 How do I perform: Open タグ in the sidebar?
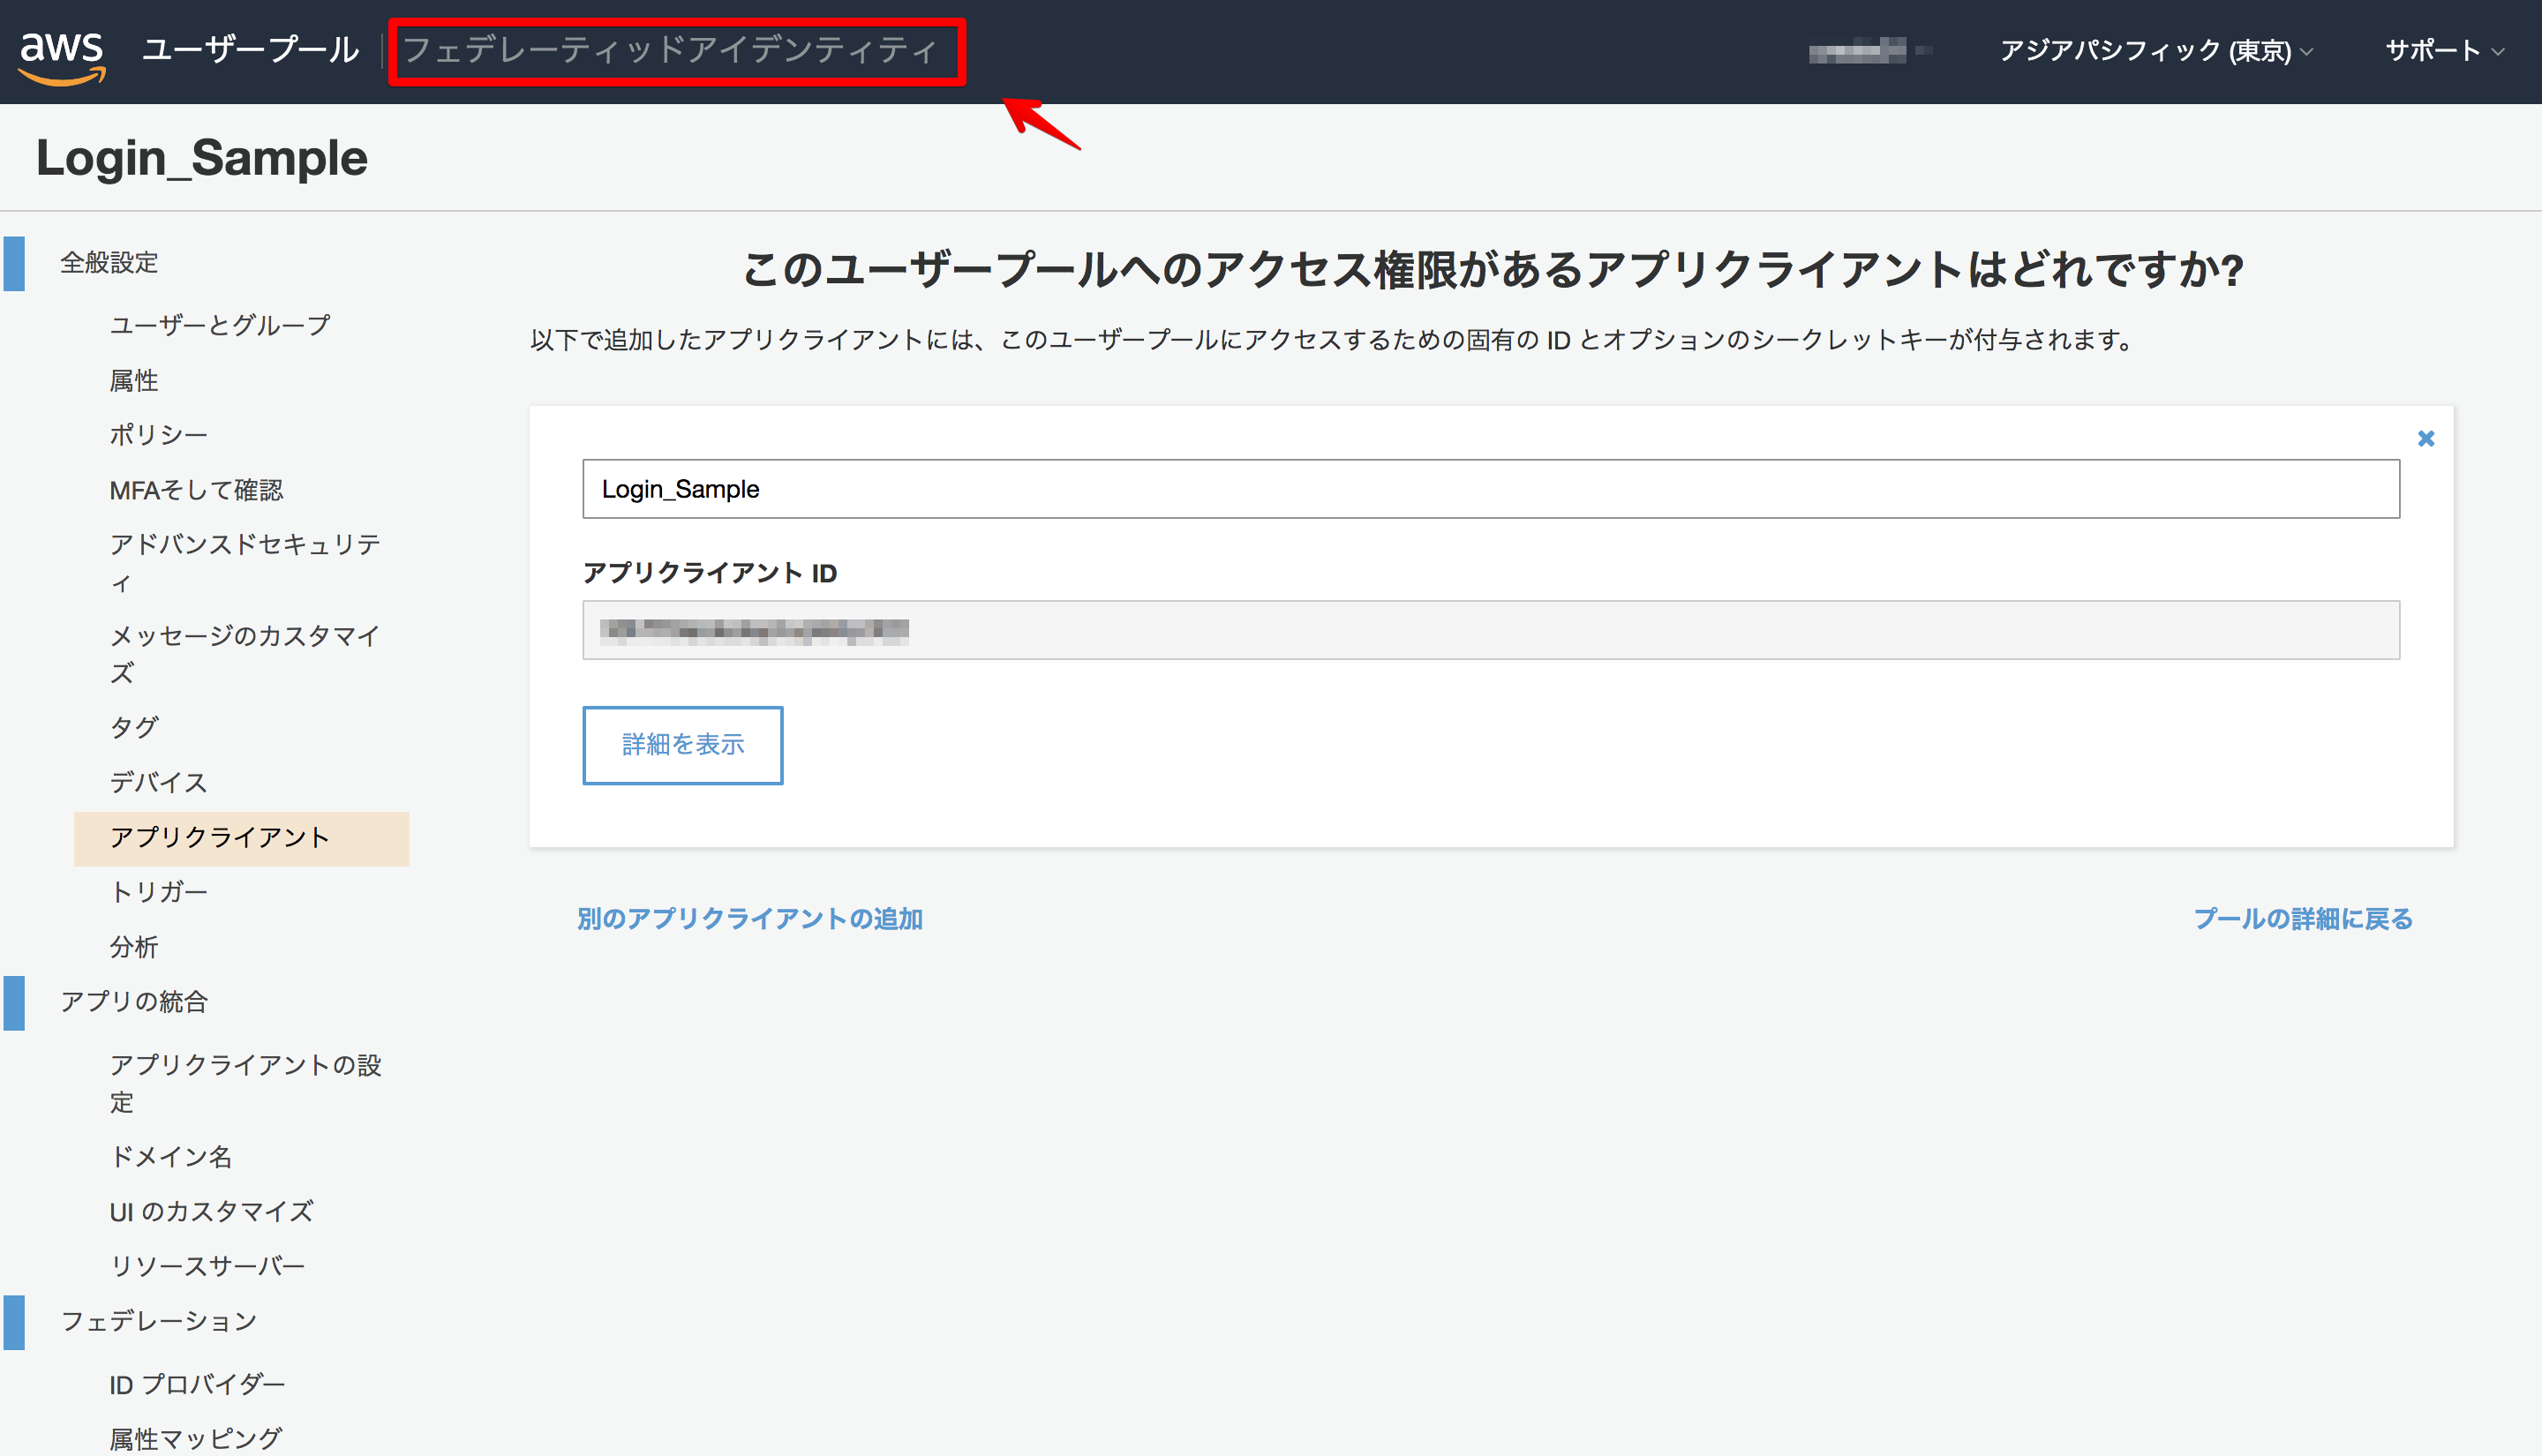[134, 727]
